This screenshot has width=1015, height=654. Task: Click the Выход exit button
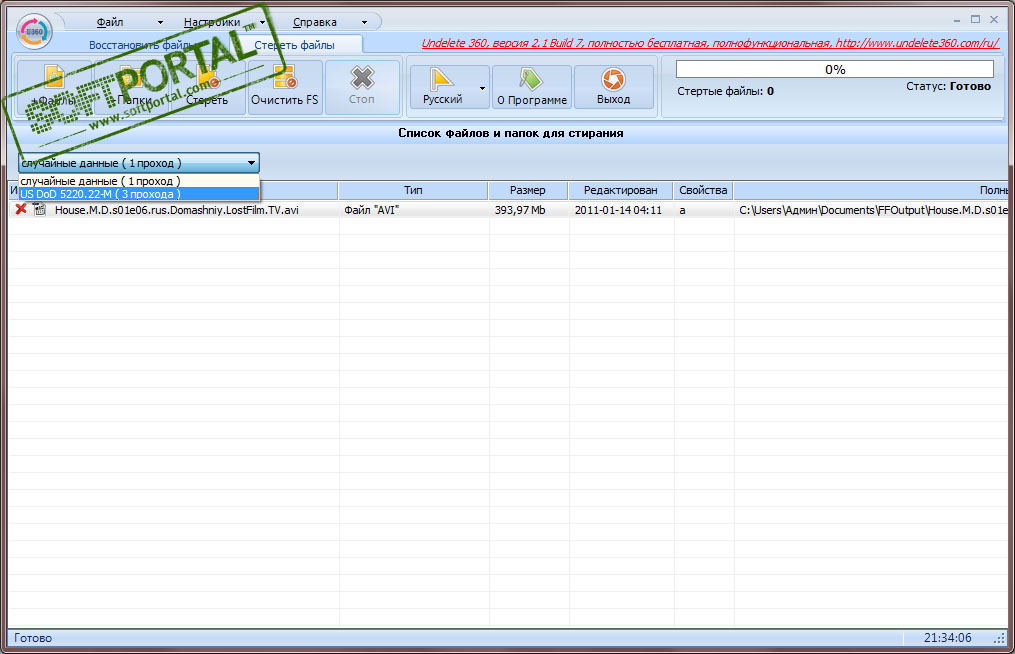point(613,87)
